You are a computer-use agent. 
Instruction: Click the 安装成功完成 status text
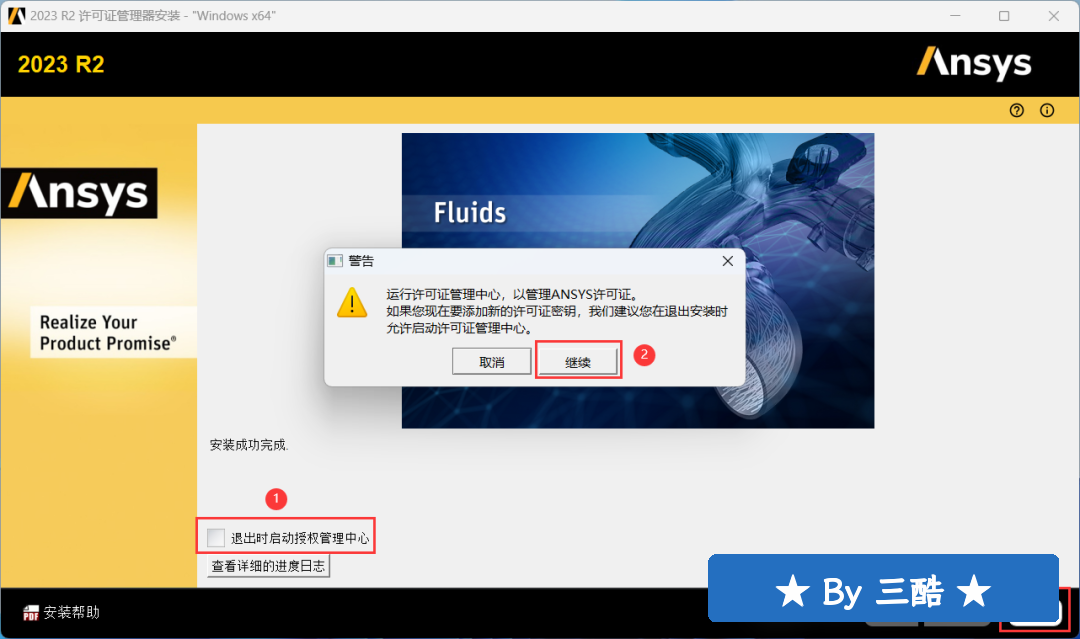[x=249, y=445]
